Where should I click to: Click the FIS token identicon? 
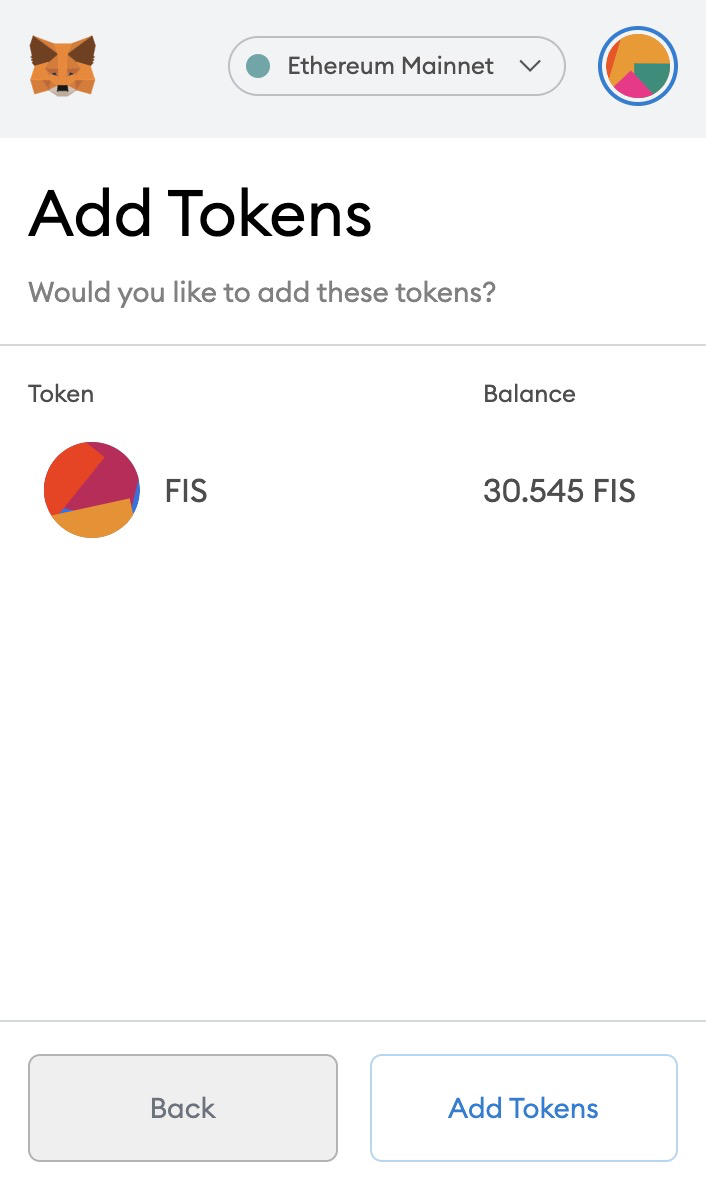[92, 490]
